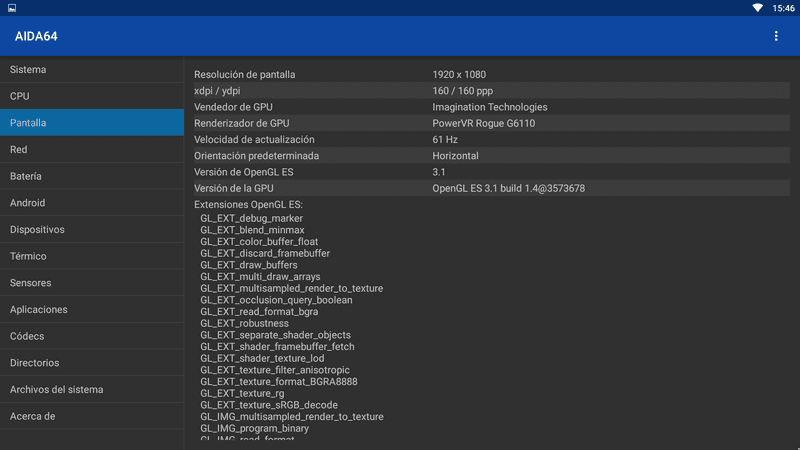Open the Sistema section
The width and height of the screenshot is (800, 450).
coord(92,69)
